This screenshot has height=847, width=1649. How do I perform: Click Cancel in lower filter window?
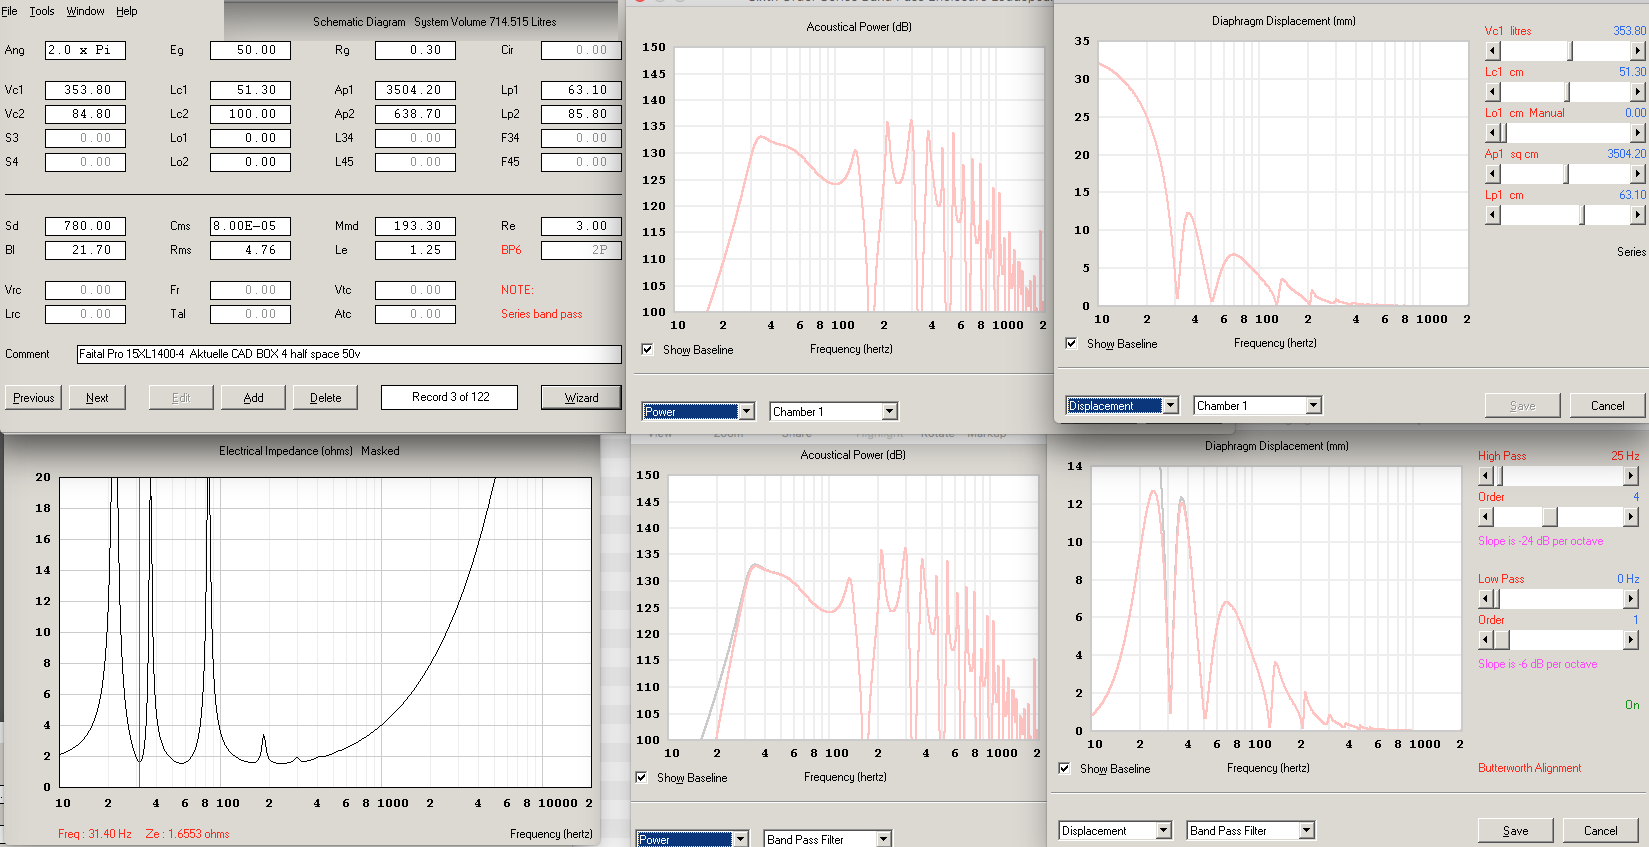[1600, 830]
